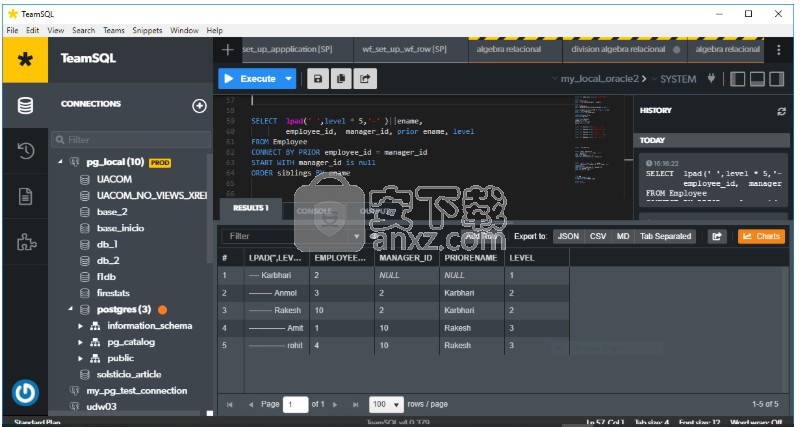Screen dimensions: 805x427
Task: Click the PRIORENAME column header
Action: click(470, 258)
